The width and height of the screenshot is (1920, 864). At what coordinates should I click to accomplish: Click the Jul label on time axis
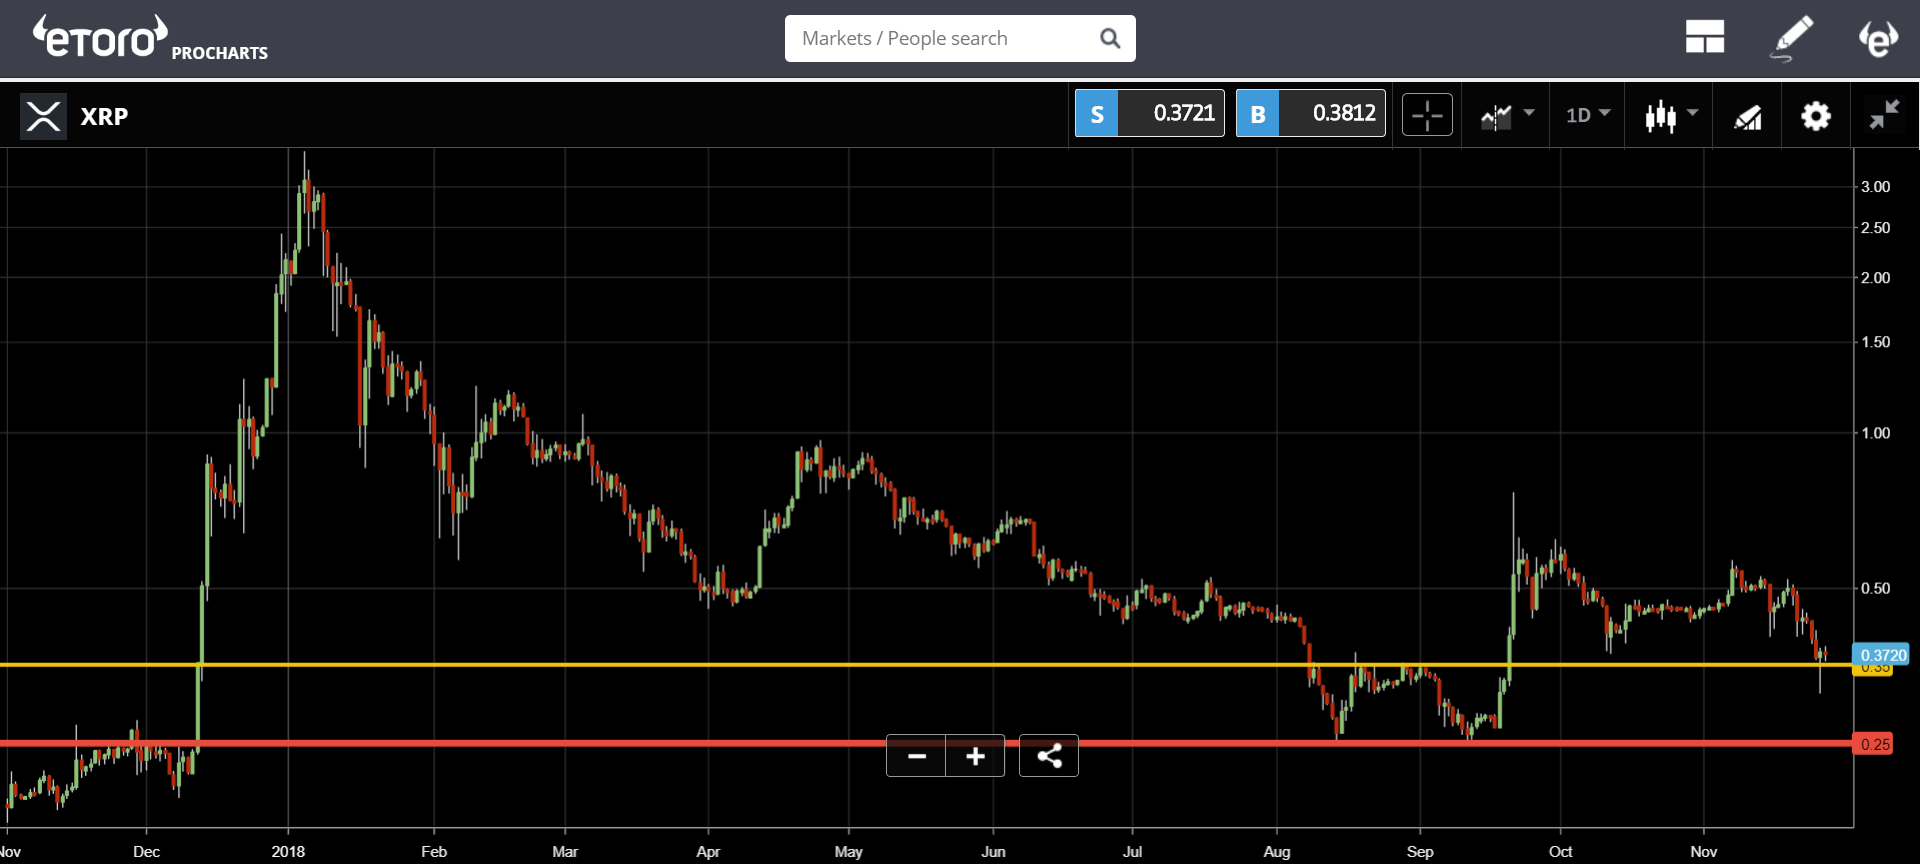coord(1132,851)
